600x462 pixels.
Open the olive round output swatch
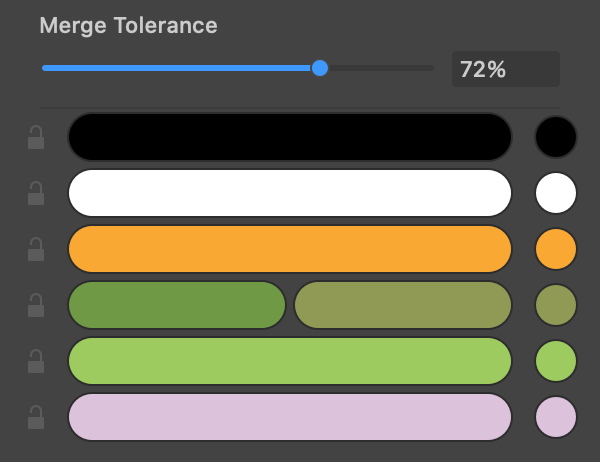click(x=556, y=305)
